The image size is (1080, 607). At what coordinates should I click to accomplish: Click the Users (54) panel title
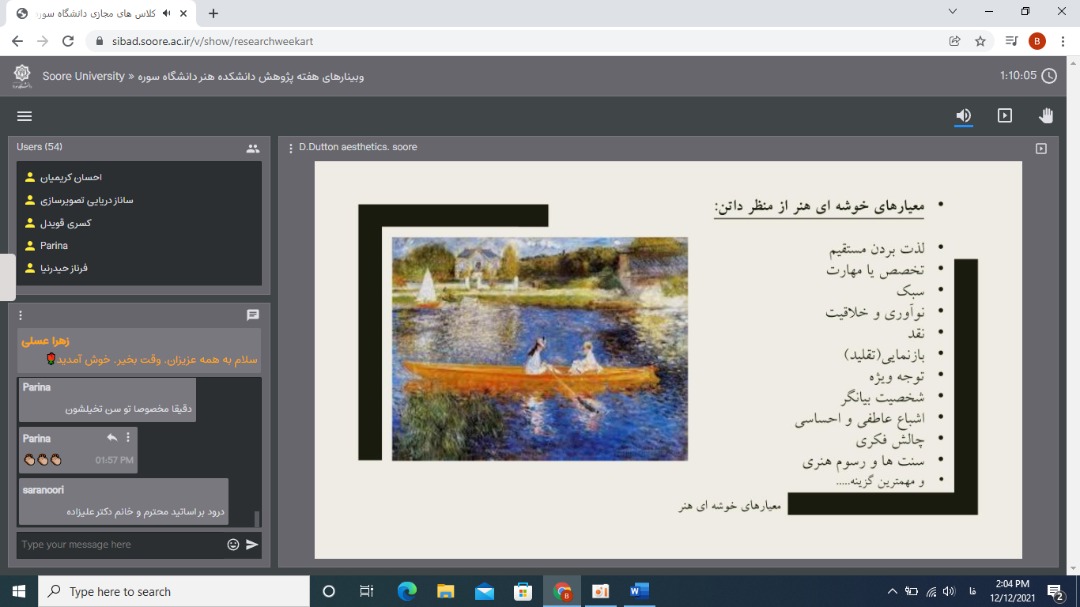click(39, 147)
